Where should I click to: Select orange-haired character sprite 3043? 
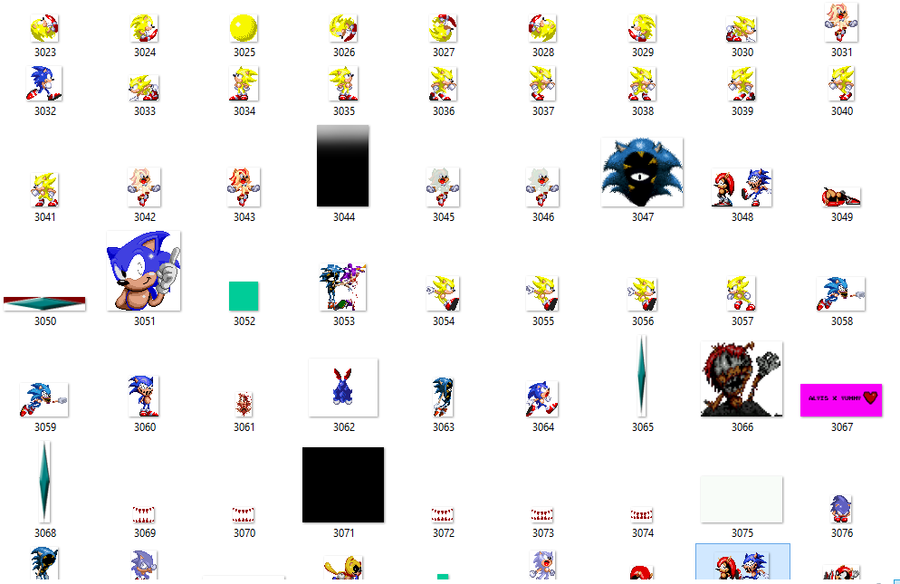coord(244,187)
